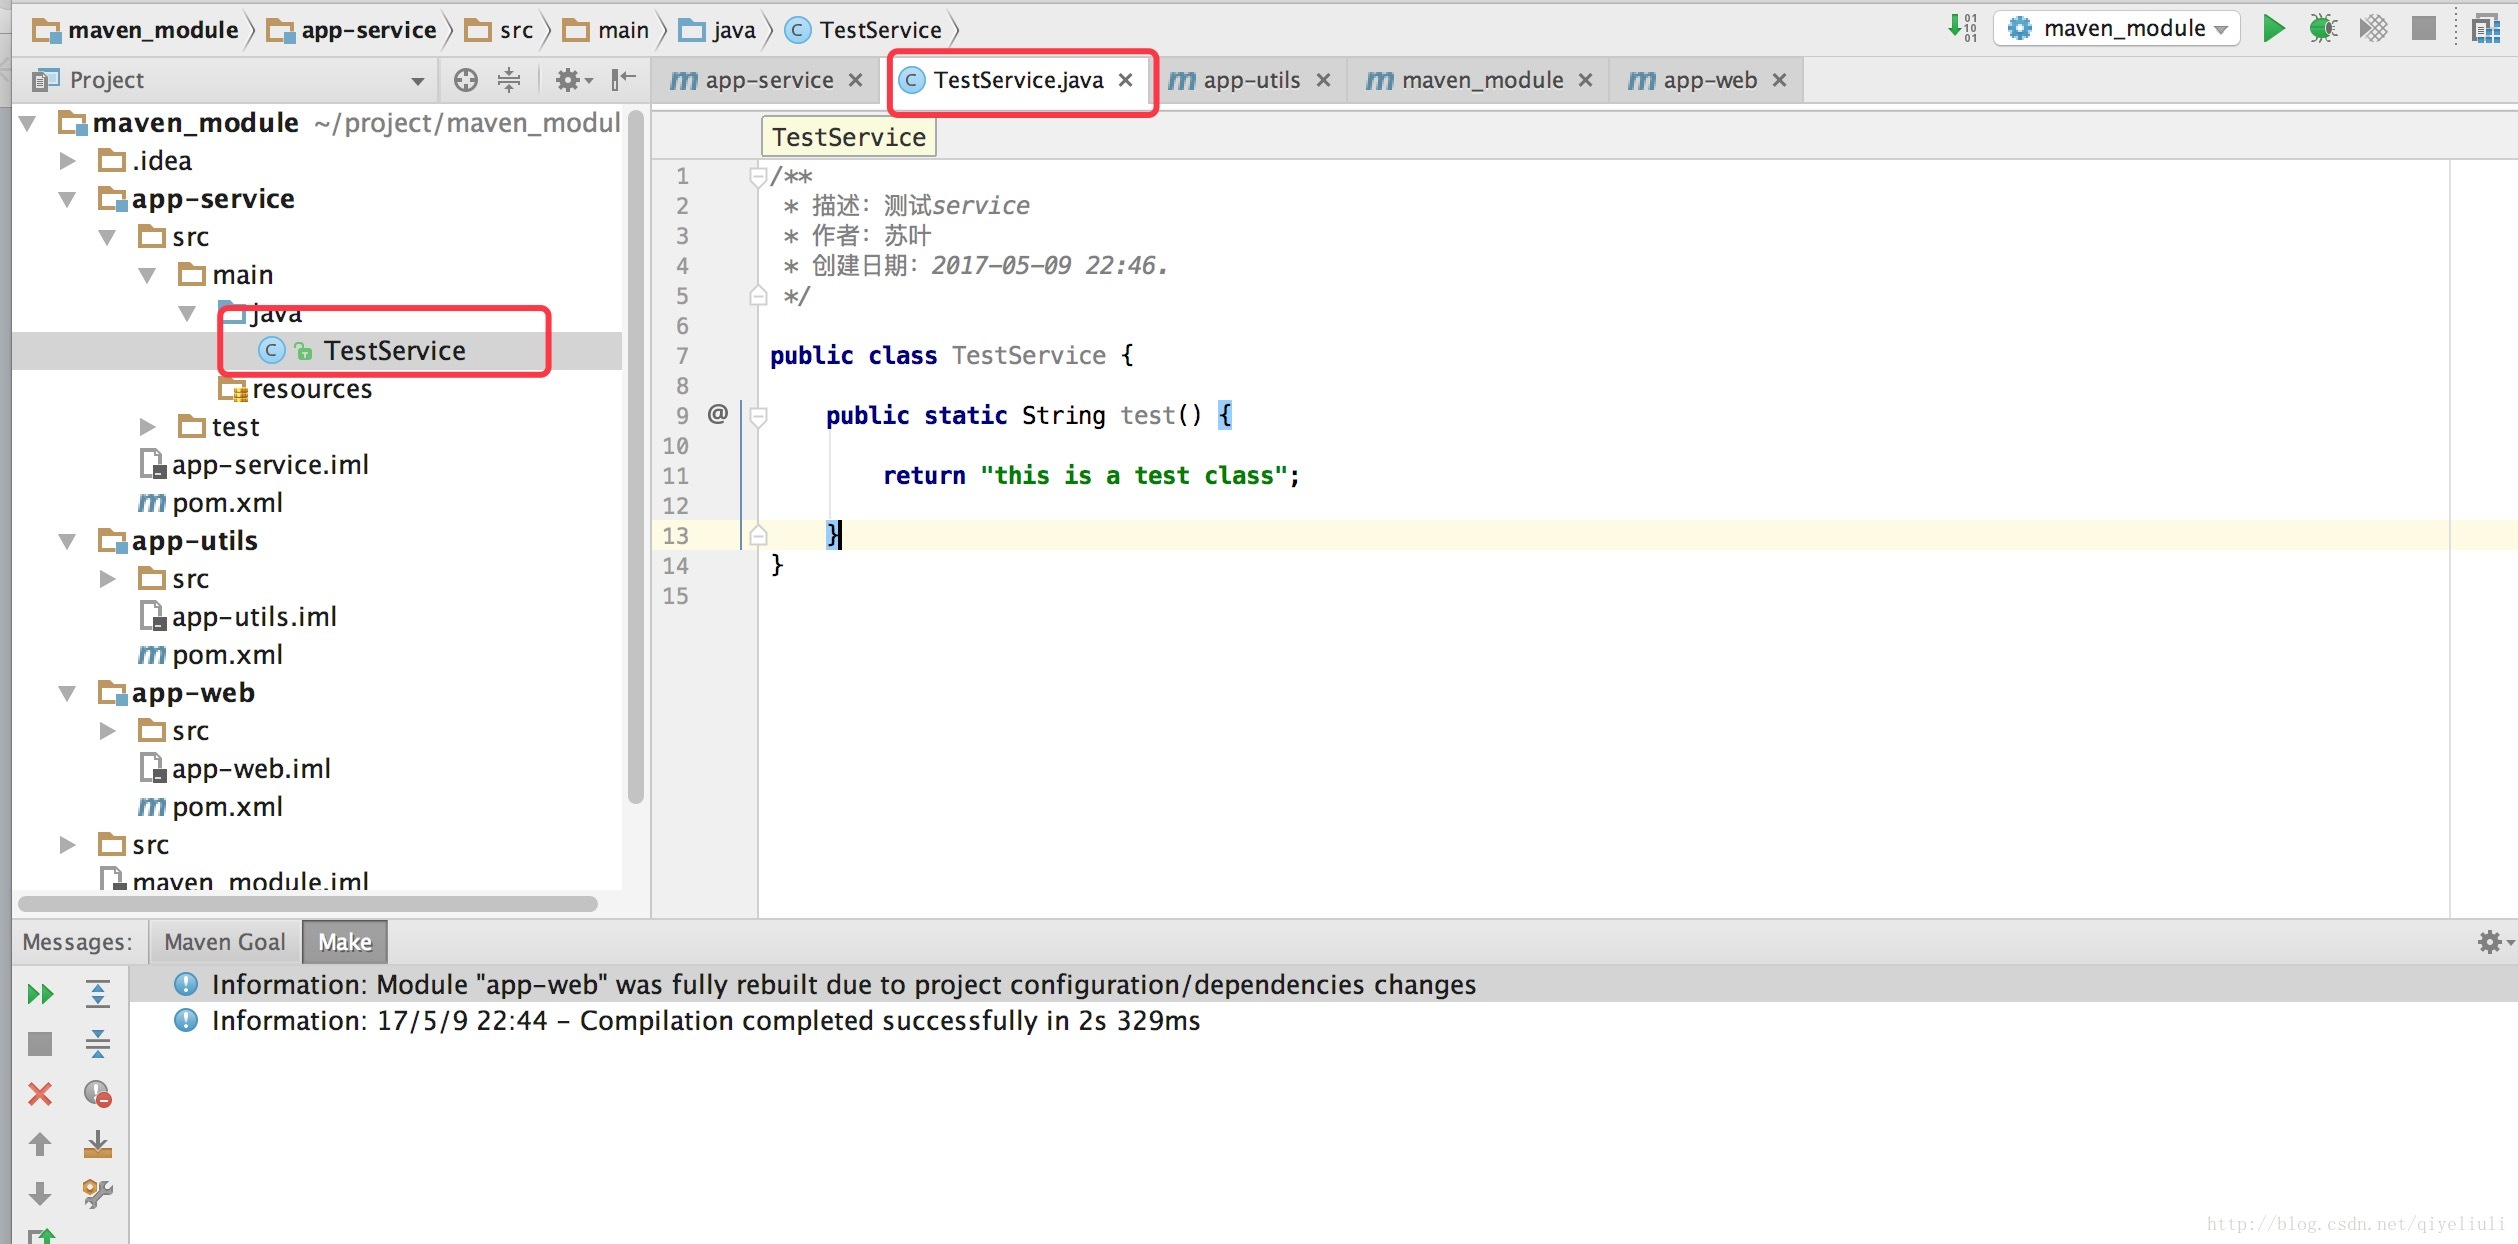
Task: Collapse app-web module node
Action: coord(68,693)
